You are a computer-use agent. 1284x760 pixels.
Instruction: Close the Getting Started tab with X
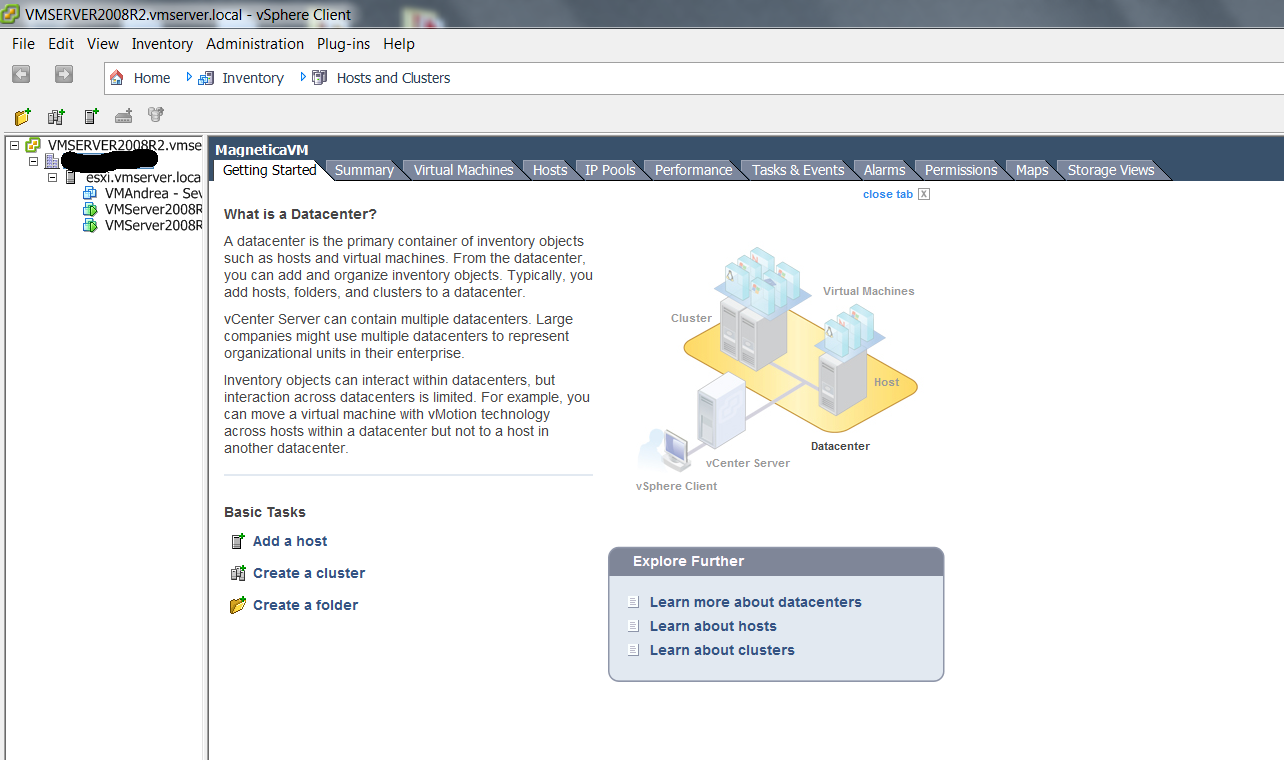(x=924, y=194)
